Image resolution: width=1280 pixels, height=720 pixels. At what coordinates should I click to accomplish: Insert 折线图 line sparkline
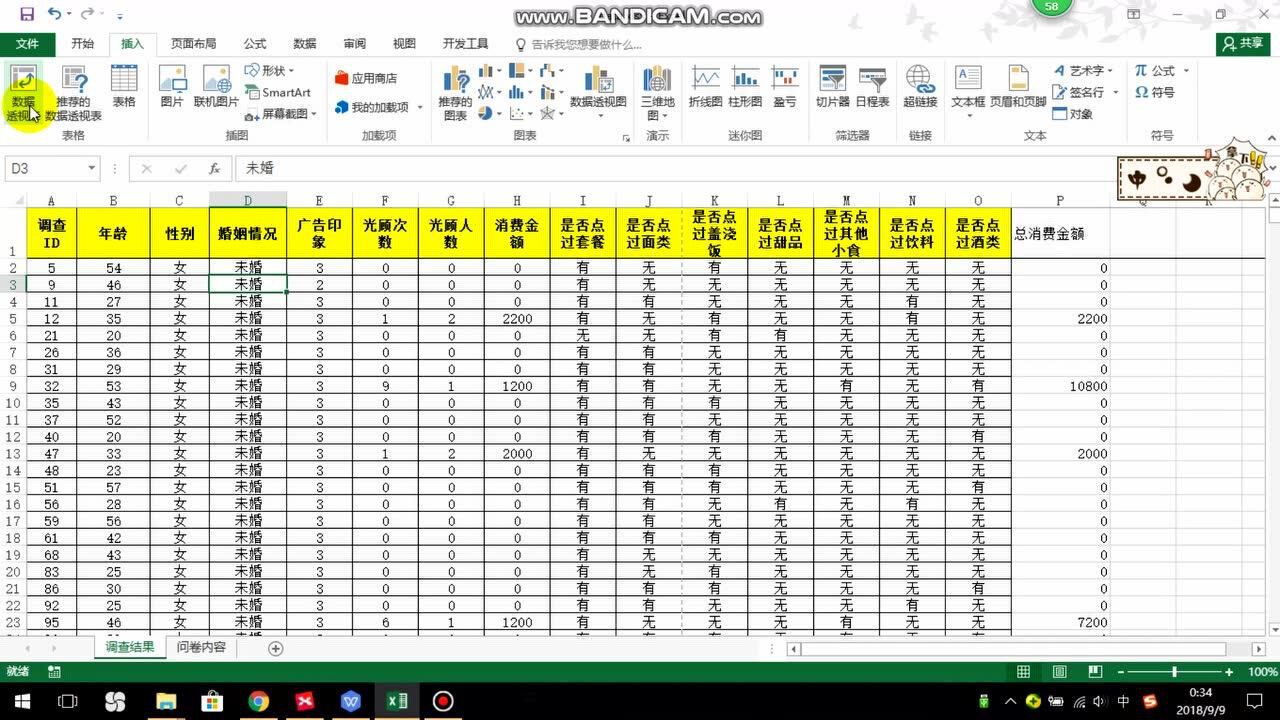(706, 87)
